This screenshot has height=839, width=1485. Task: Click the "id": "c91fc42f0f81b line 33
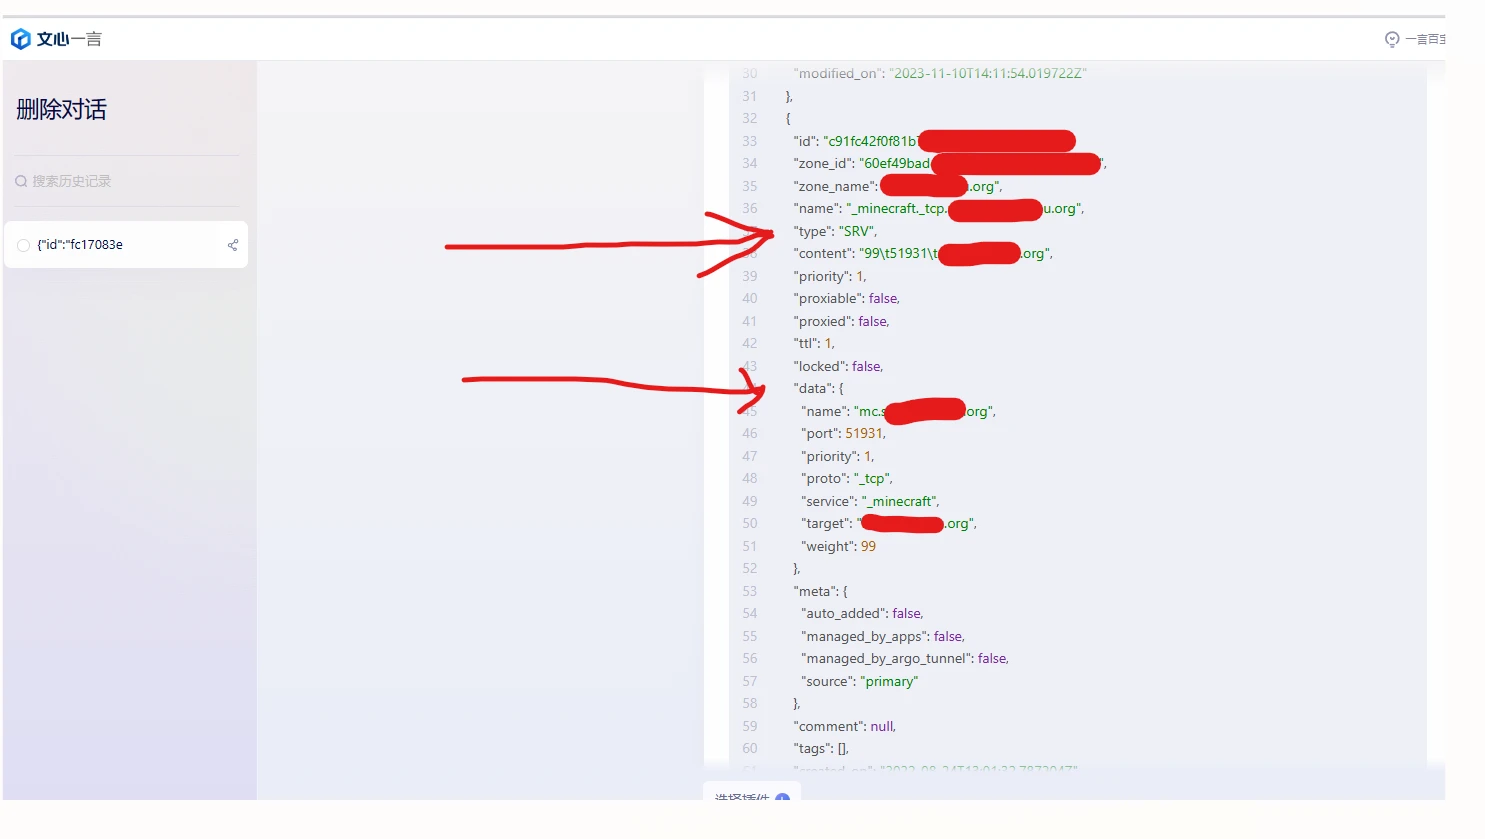[934, 141]
